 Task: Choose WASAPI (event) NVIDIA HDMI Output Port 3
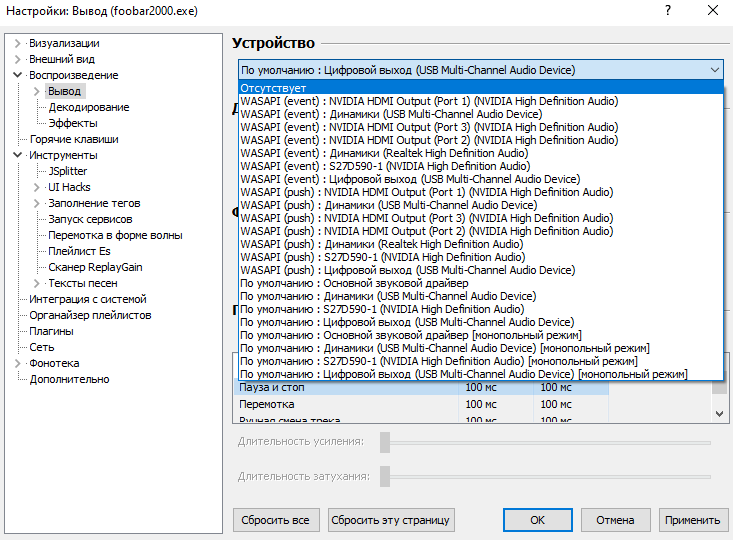point(428,127)
